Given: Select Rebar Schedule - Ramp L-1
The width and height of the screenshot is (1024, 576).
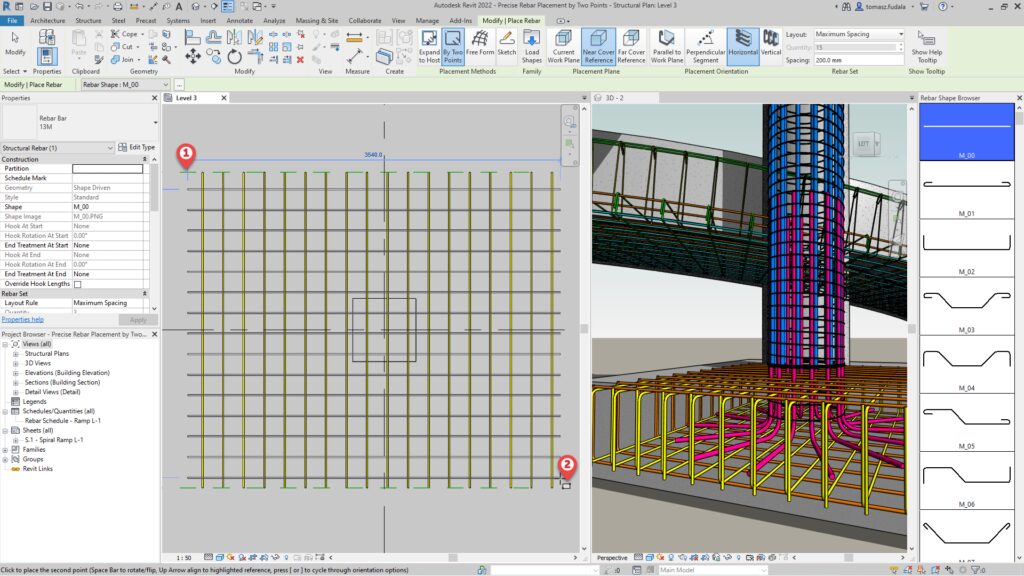Looking at the screenshot, I should coord(63,421).
